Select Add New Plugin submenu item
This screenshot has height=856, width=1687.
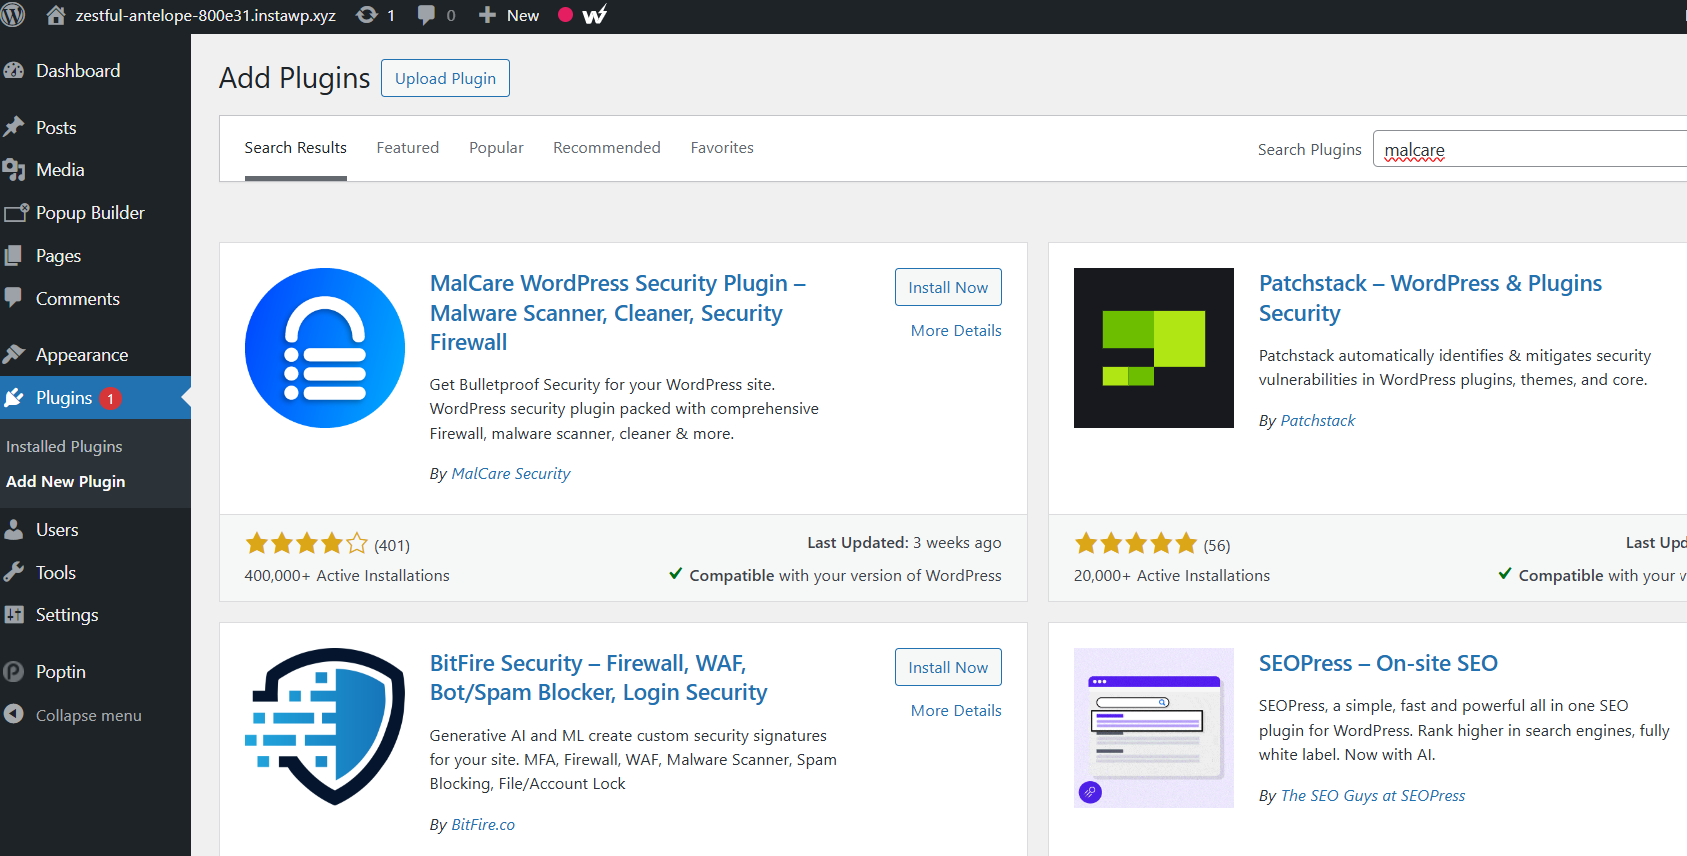[x=66, y=482]
